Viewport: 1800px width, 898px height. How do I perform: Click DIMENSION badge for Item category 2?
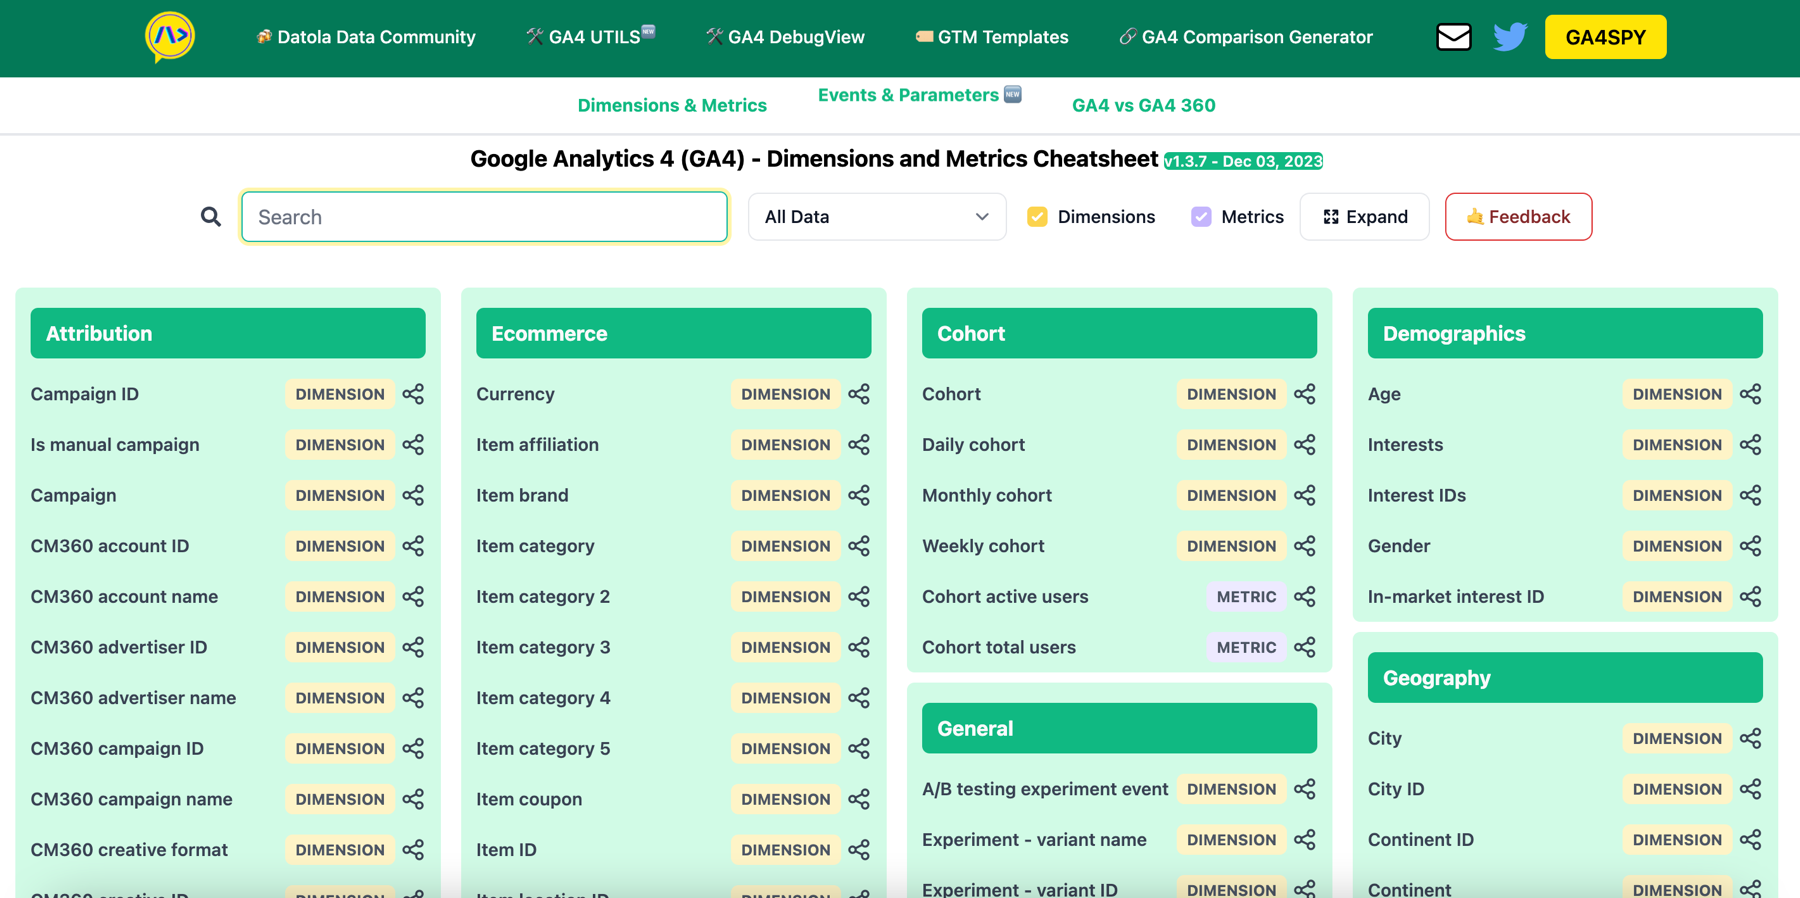point(786,597)
